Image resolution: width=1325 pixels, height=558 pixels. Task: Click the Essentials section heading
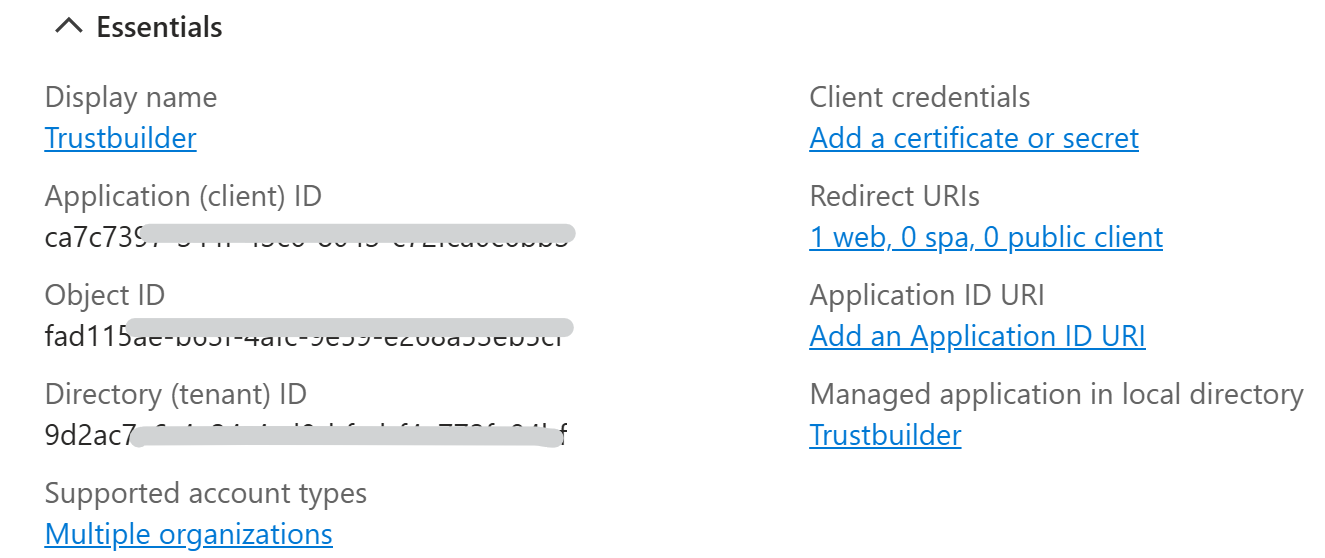[x=159, y=27]
